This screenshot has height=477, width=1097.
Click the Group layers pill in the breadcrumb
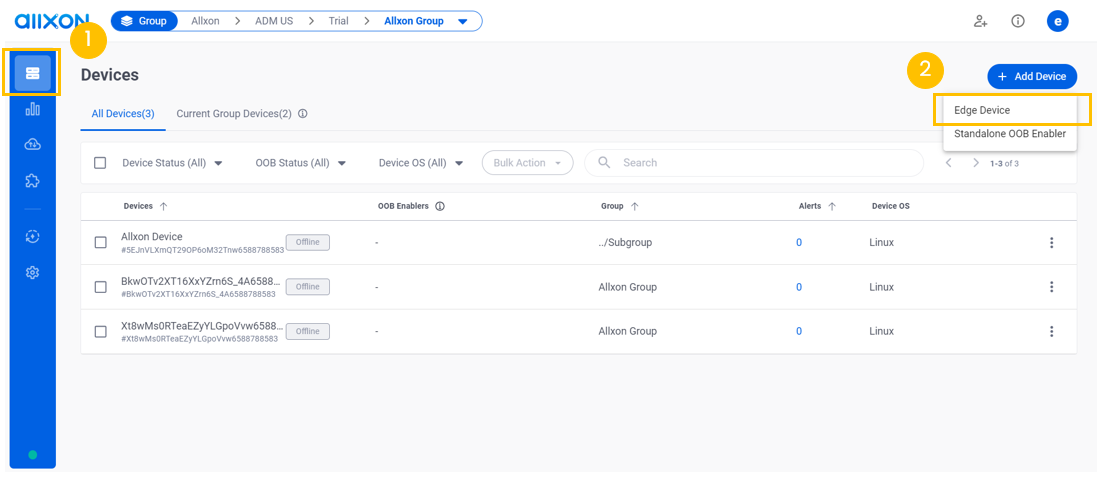143,21
